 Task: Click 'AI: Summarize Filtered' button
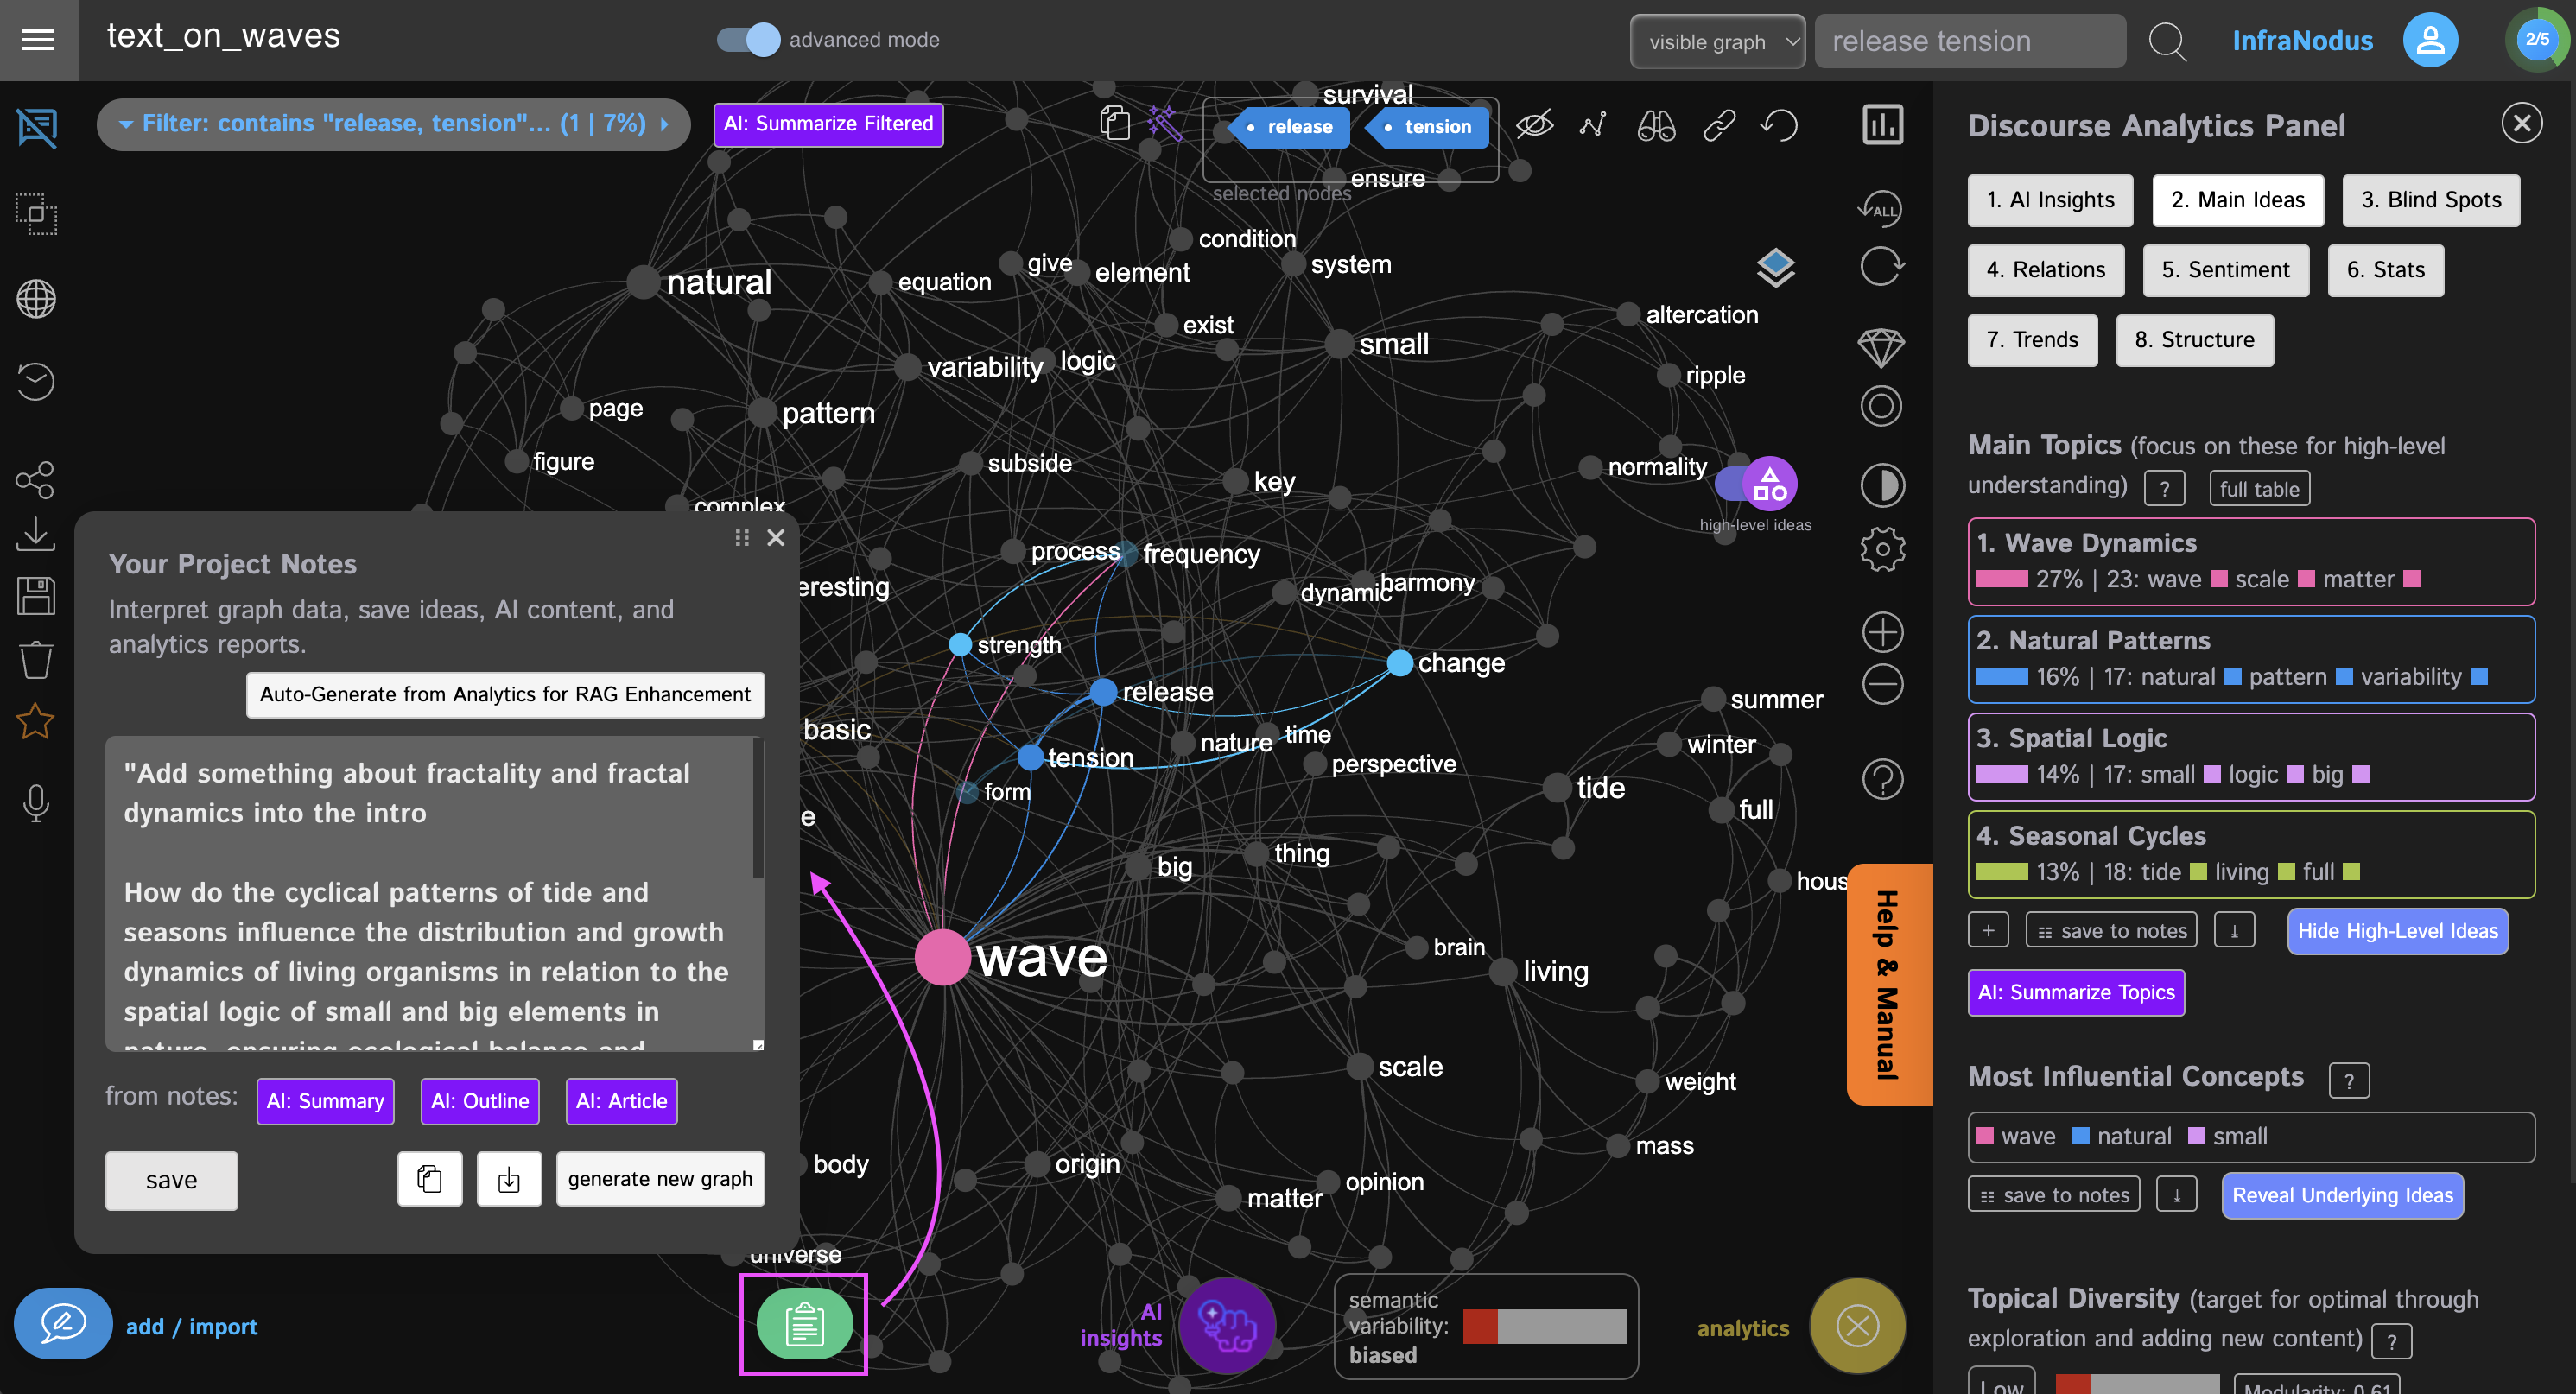828,124
